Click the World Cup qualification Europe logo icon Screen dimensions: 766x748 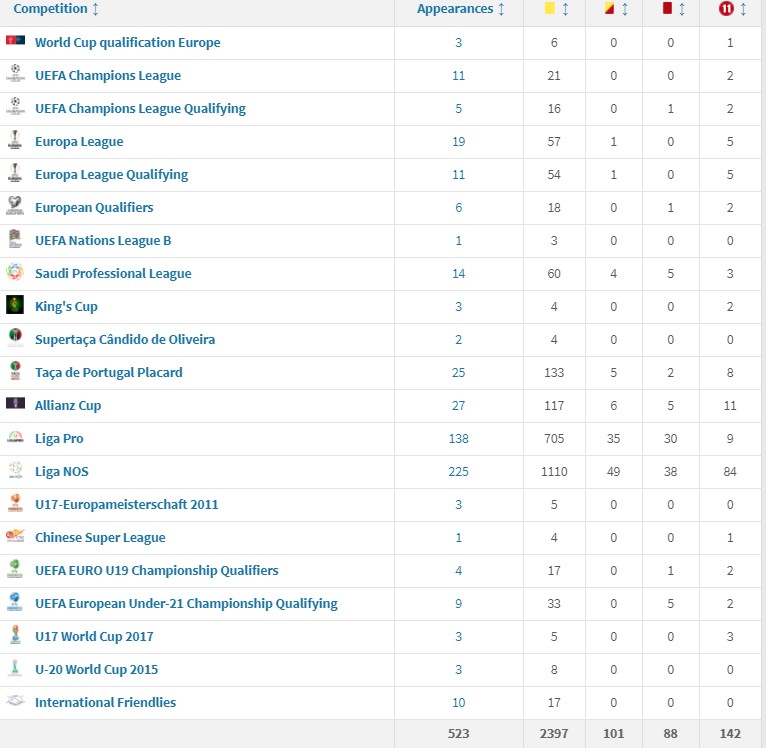15,40
